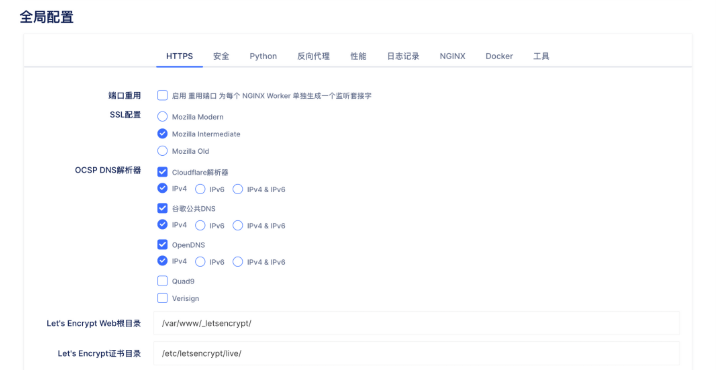Switch to the HTTPS tab
The height and width of the screenshot is (370, 716).
coord(179,56)
